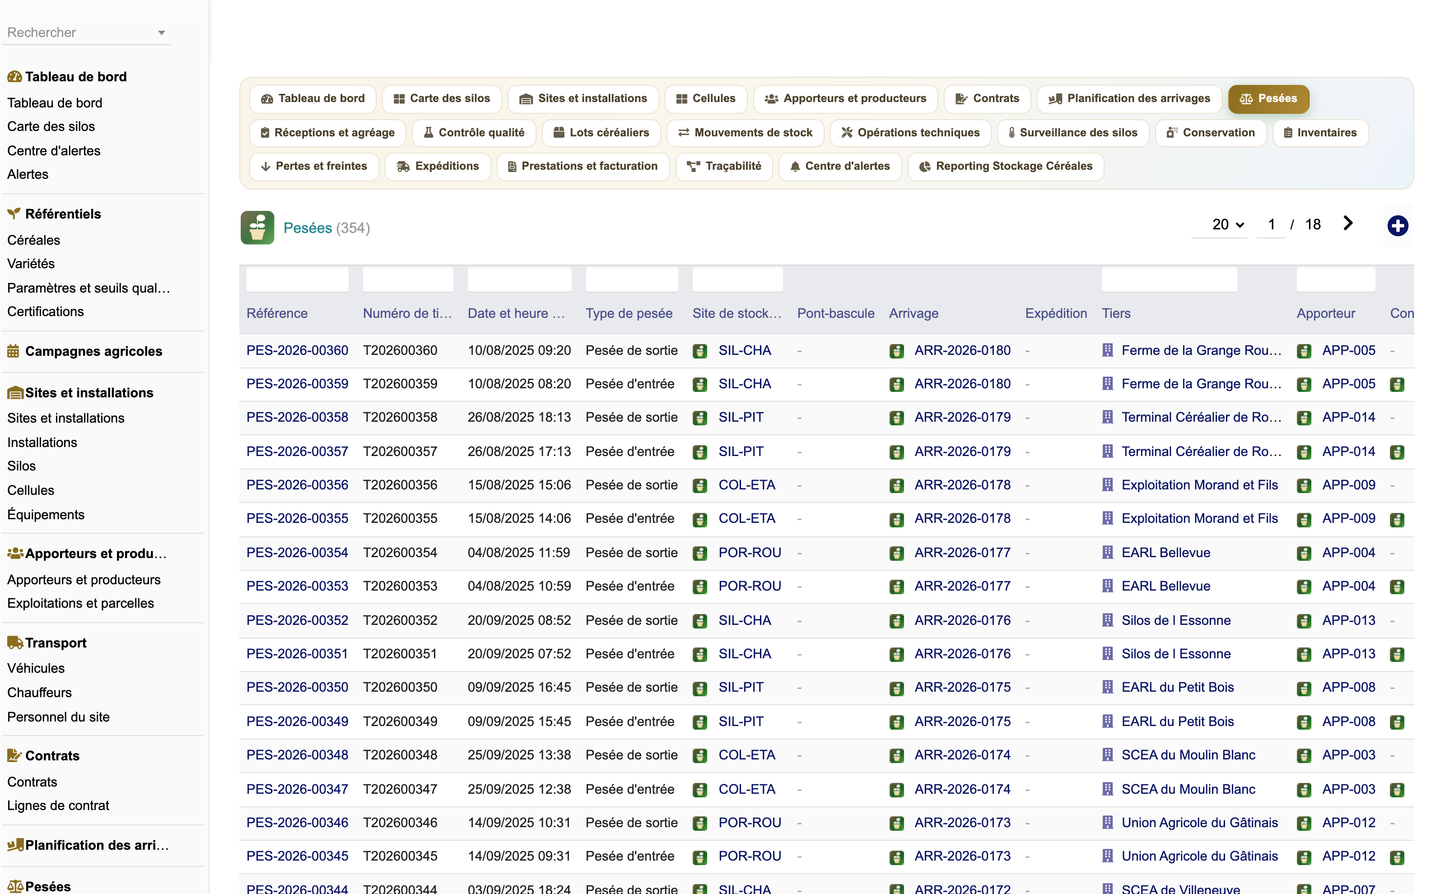Open Union Agricole du Gâtinais in PES-2026-00346 row
Image resolution: width=1445 pixels, height=894 pixels.
[x=1199, y=823]
